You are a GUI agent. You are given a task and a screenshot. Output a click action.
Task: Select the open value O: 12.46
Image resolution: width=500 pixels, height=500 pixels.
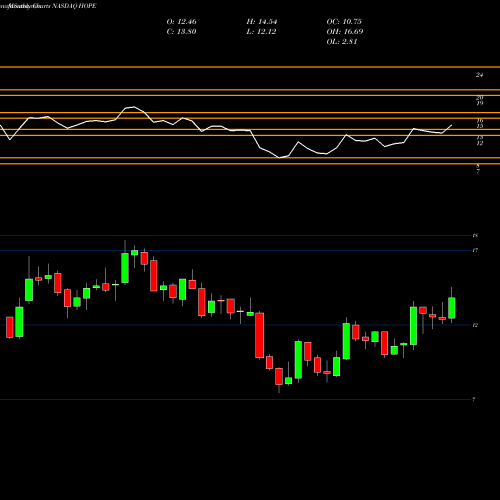[x=181, y=22]
